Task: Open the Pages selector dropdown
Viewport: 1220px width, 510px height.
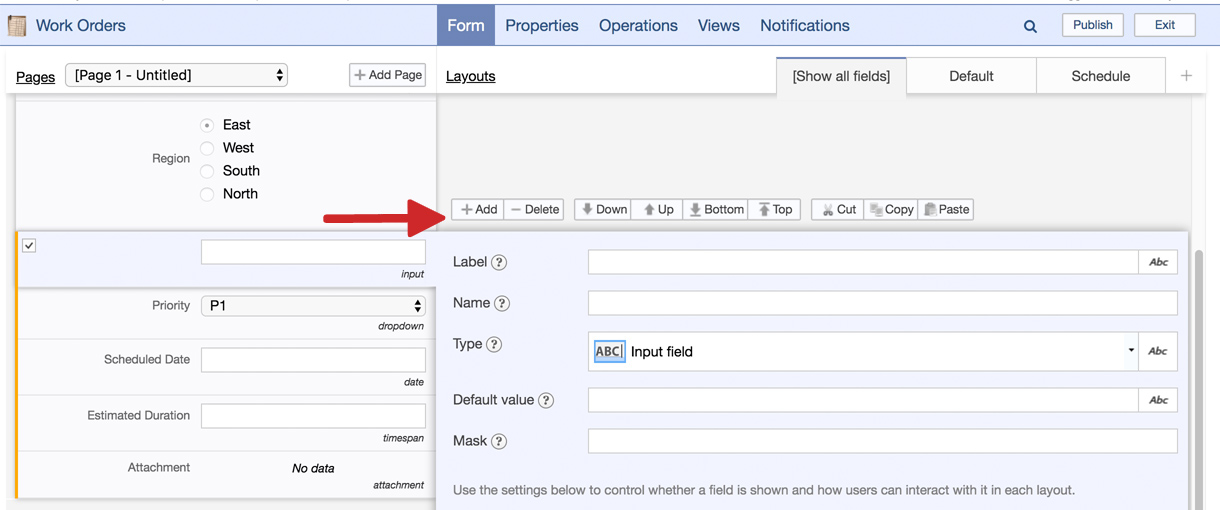Action: click(x=177, y=75)
